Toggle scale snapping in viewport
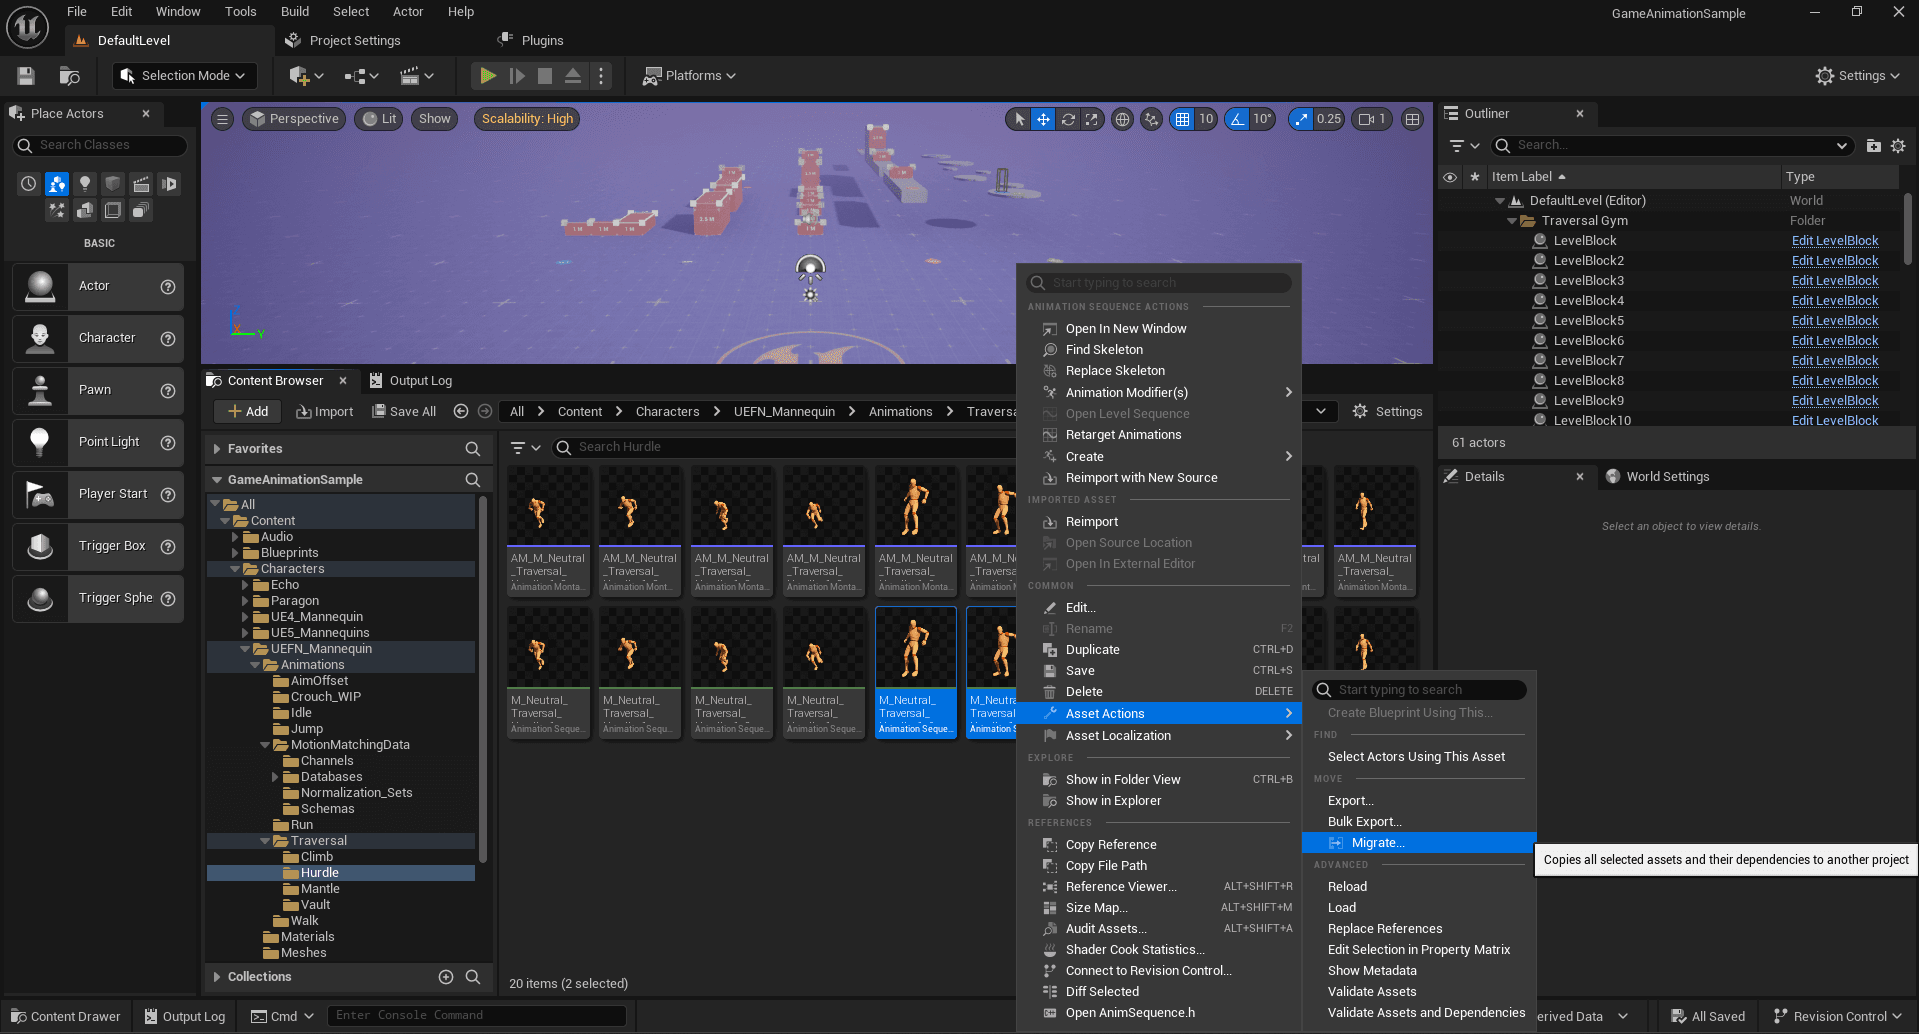 pos(1301,119)
